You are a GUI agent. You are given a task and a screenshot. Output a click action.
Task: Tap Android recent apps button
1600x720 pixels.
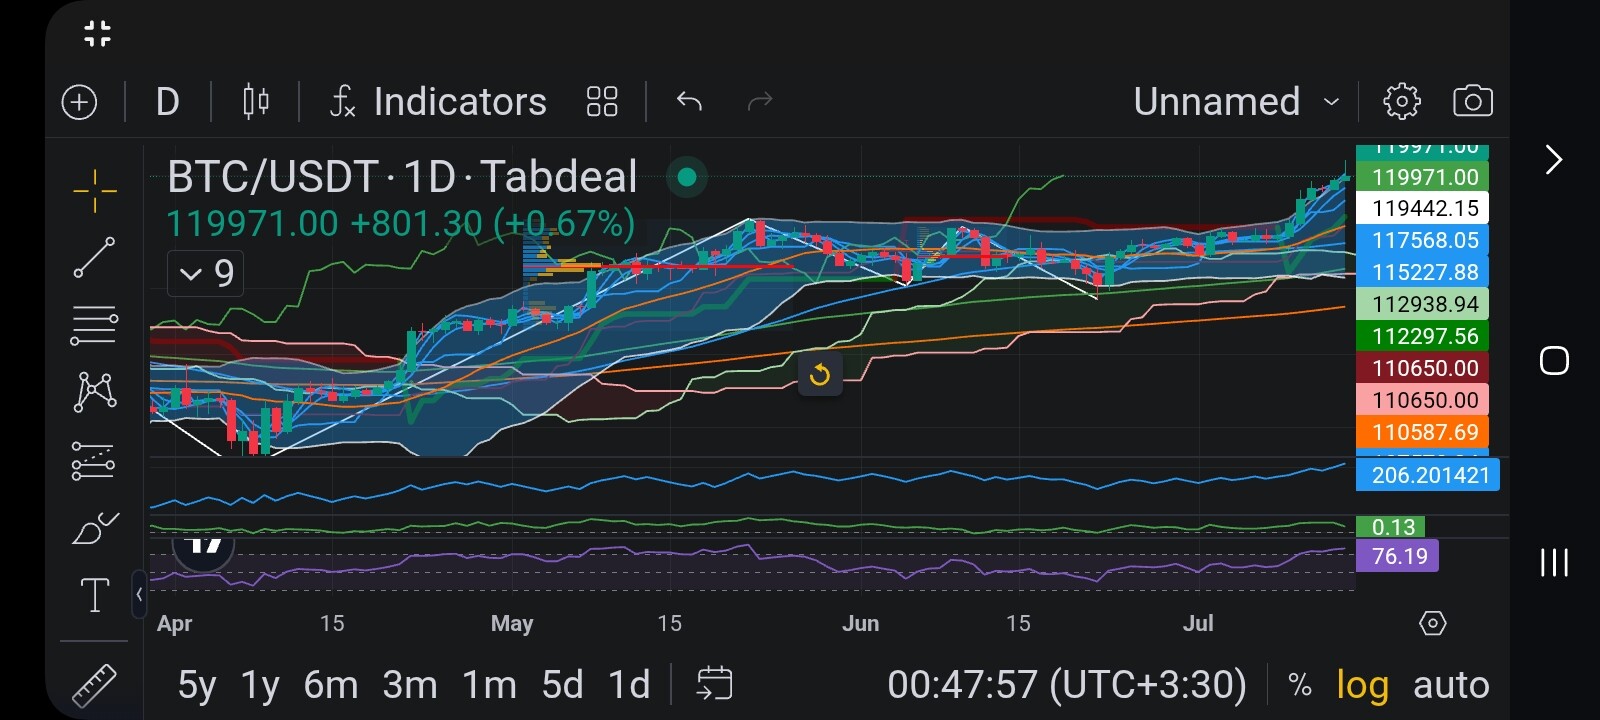[x=1554, y=562]
